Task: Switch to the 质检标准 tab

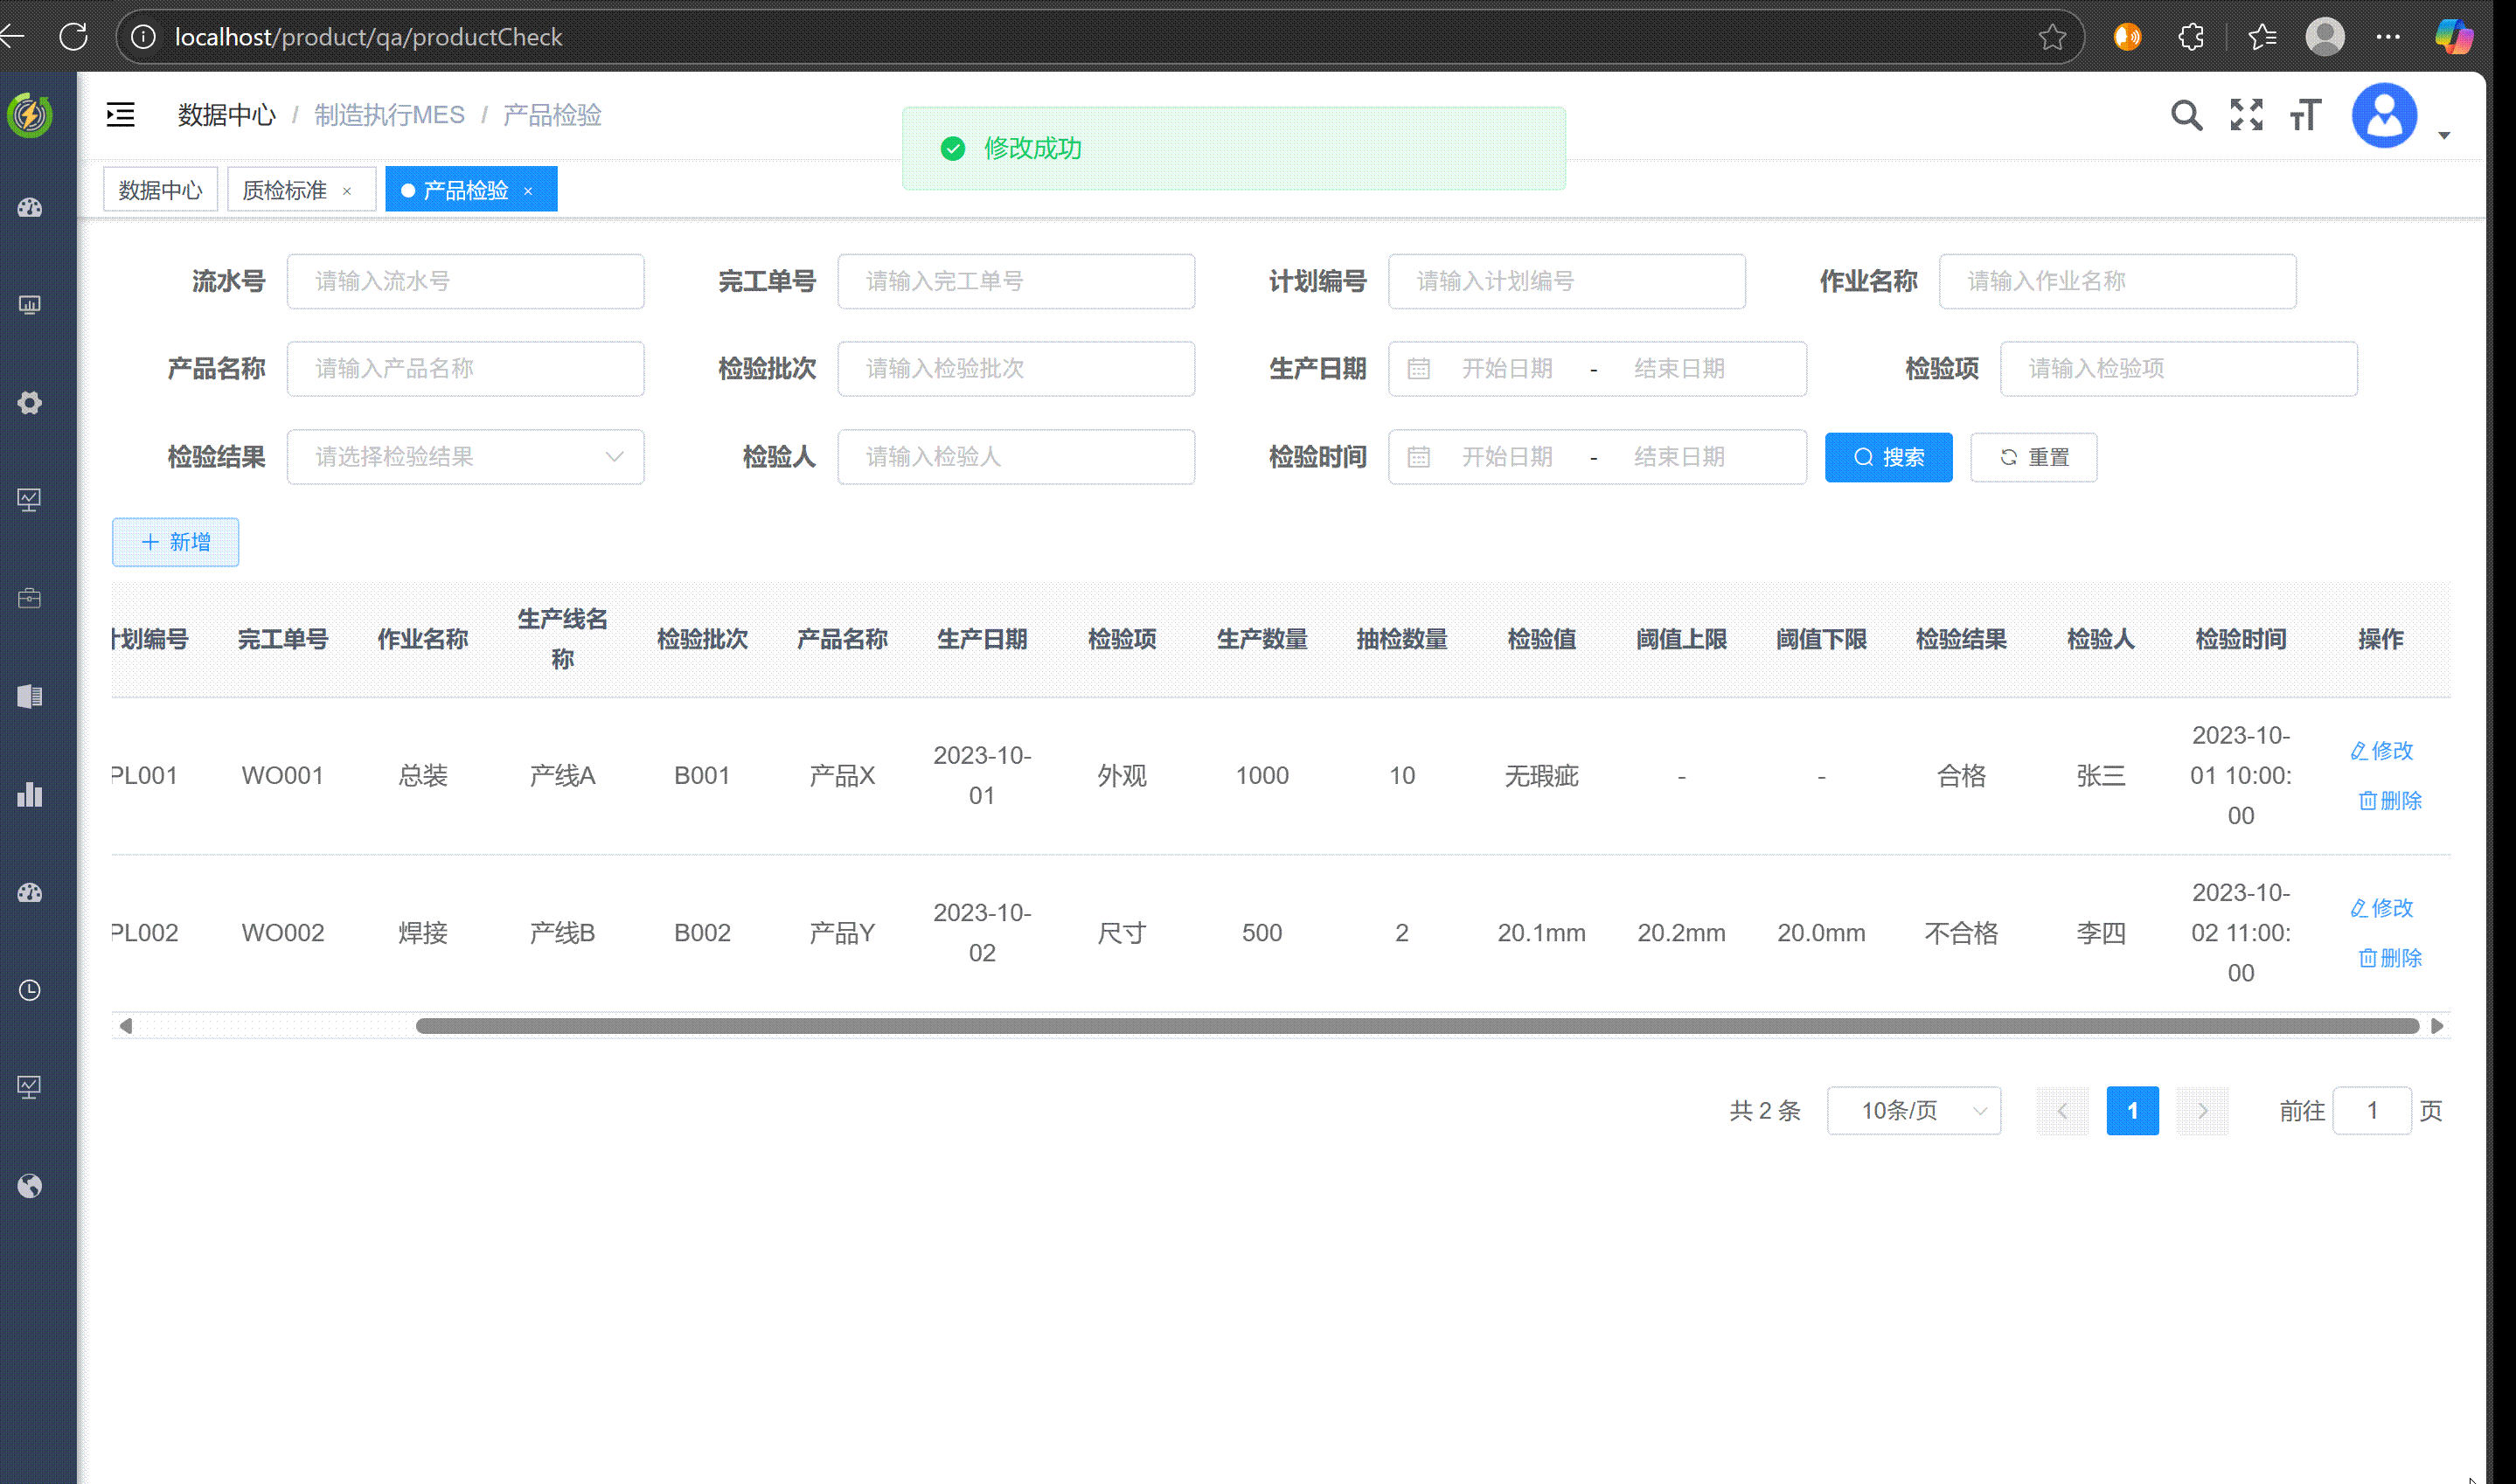Action: 285,190
